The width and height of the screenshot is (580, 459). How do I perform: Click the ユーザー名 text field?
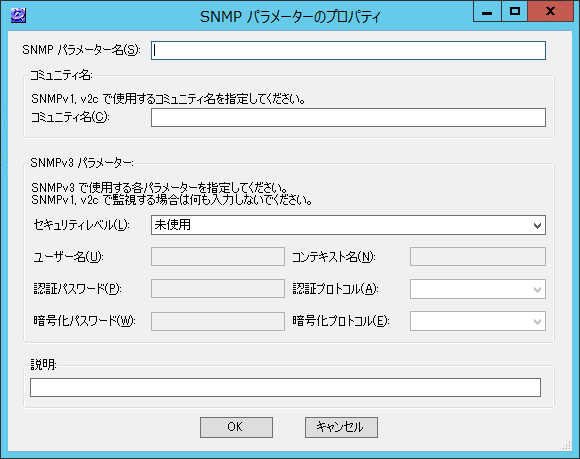(x=218, y=256)
